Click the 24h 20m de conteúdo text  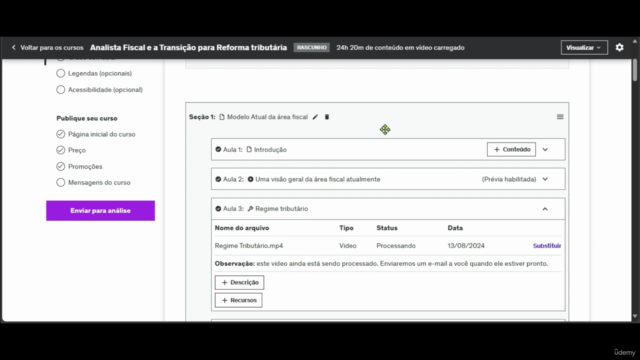pyautogui.click(x=400, y=48)
